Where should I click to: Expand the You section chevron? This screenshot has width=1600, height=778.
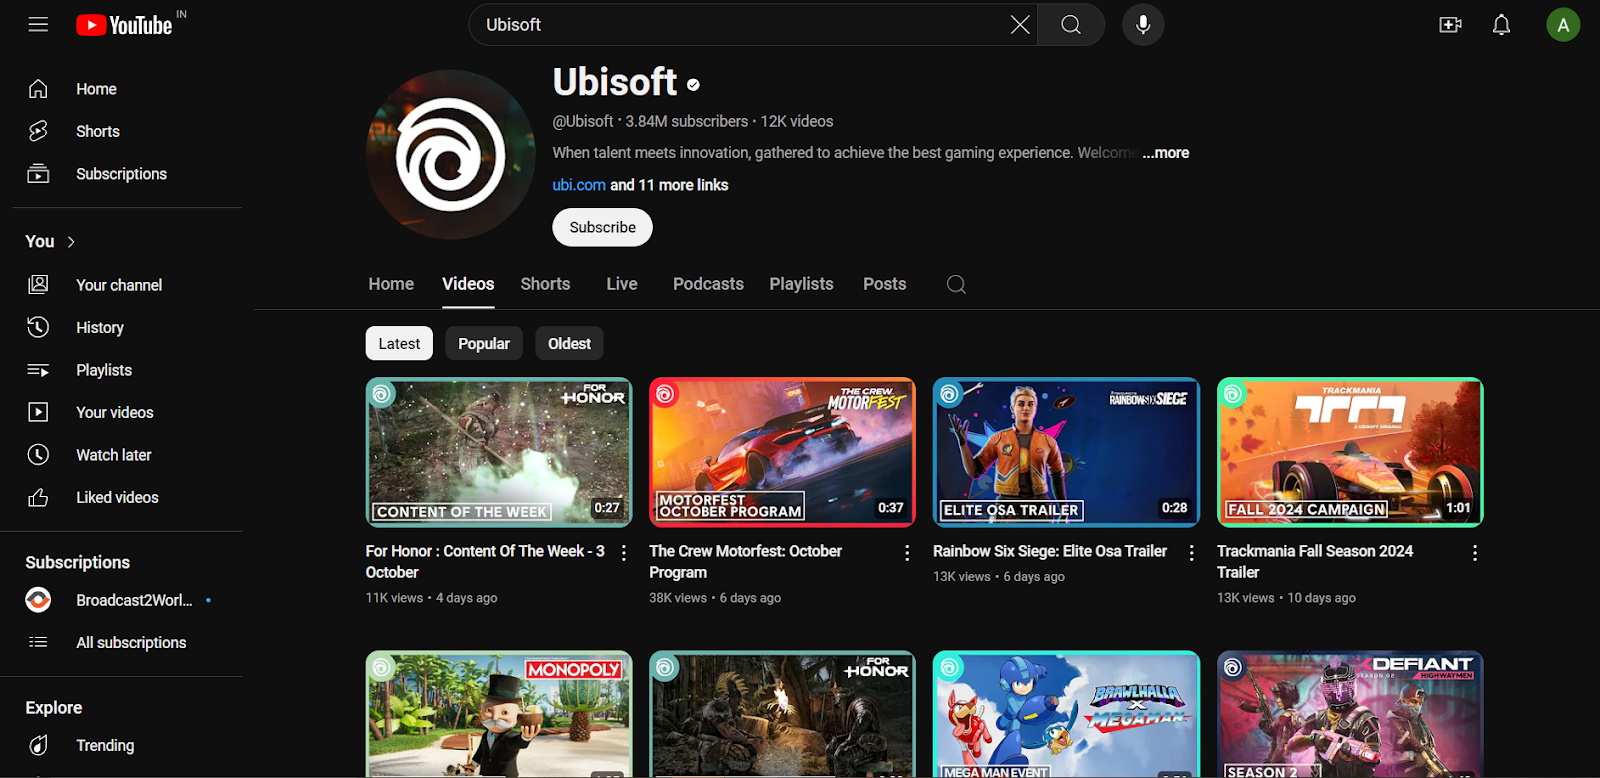[x=71, y=242]
